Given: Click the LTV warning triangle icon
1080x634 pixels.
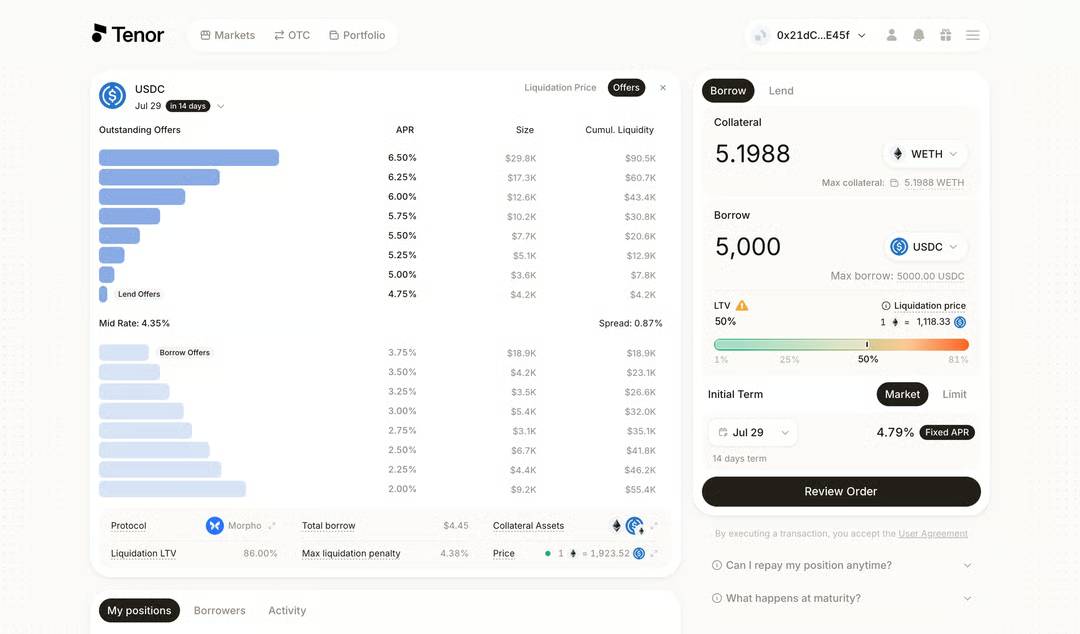Looking at the screenshot, I should pyautogui.click(x=742, y=305).
